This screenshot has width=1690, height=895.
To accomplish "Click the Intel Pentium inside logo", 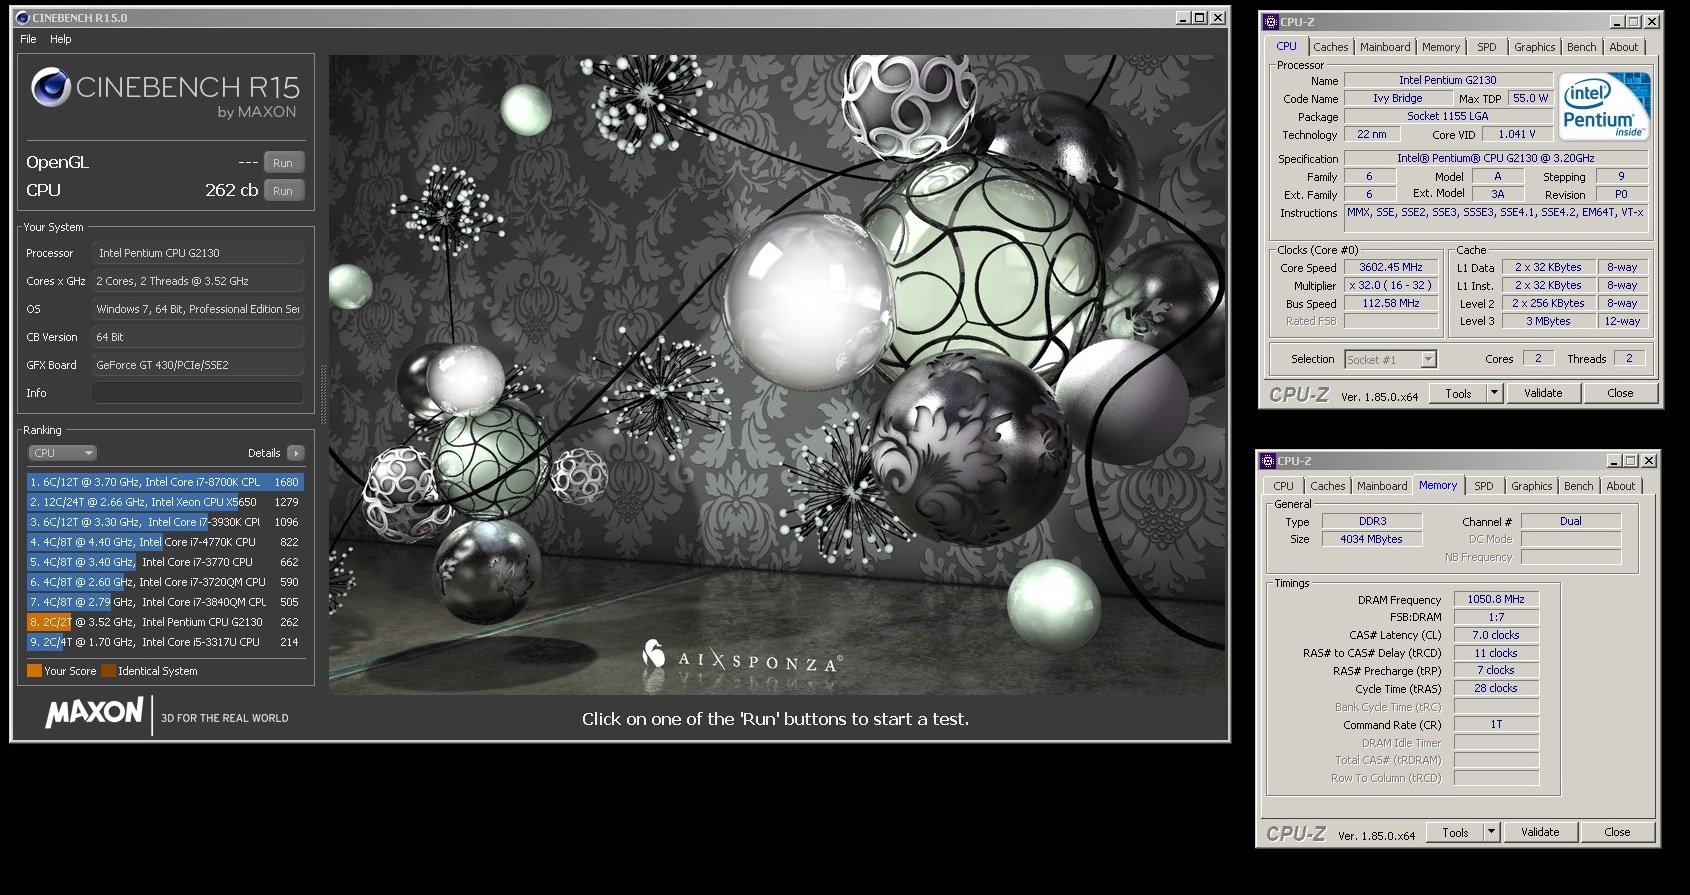I will point(1603,107).
